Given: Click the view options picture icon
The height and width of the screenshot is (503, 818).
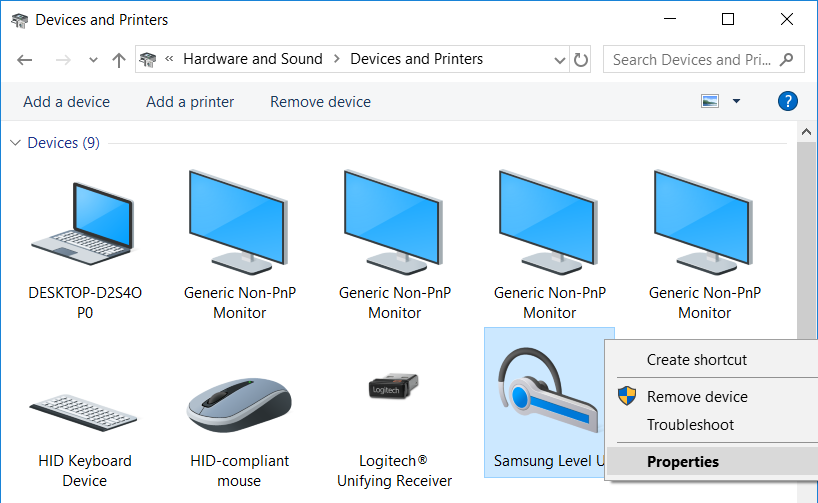Looking at the screenshot, I should 709,101.
